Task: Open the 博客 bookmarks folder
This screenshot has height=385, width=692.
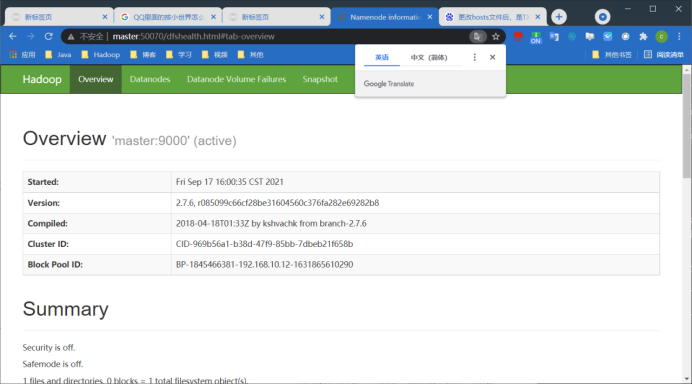Action: coord(143,55)
